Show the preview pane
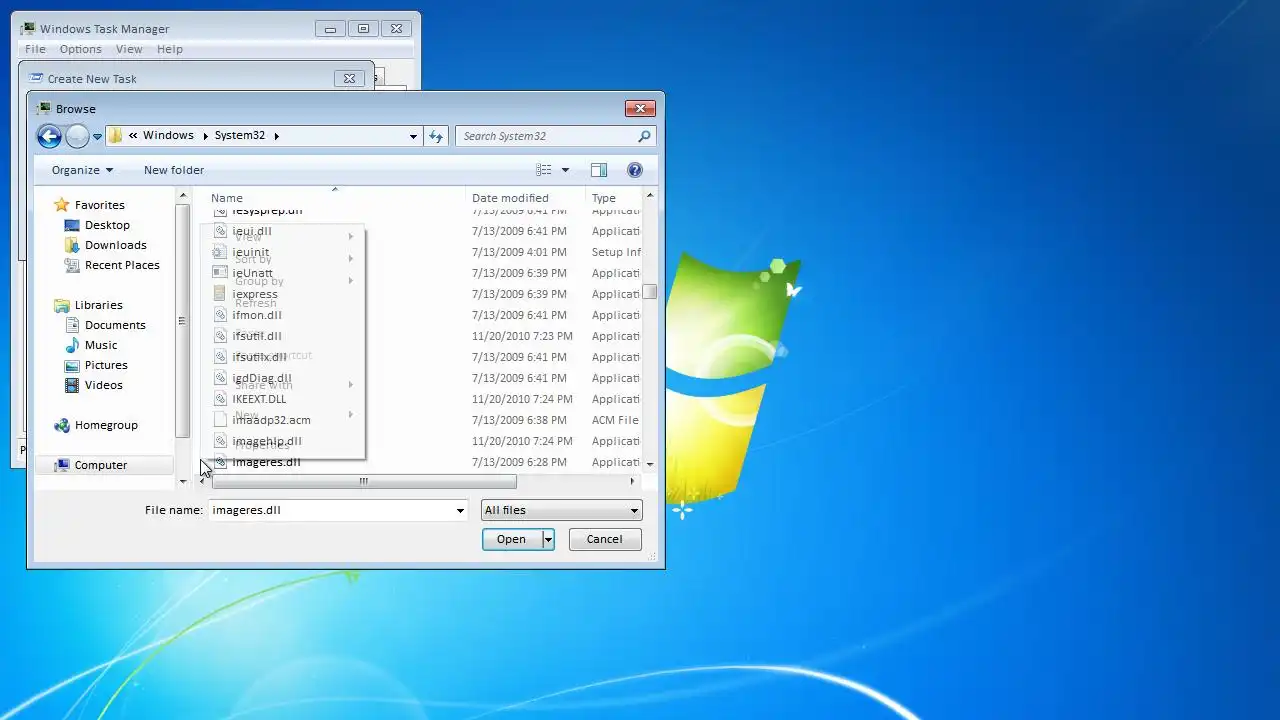The width and height of the screenshot is (1280, 720). [599, 170]
